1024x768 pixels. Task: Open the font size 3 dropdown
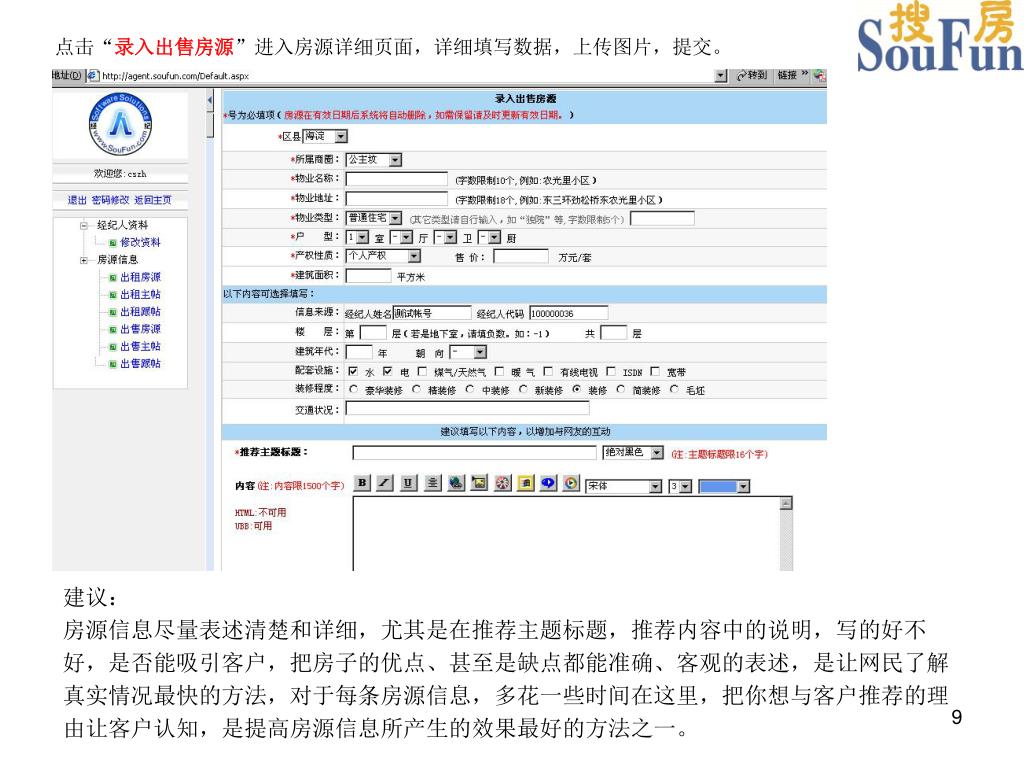685,487
